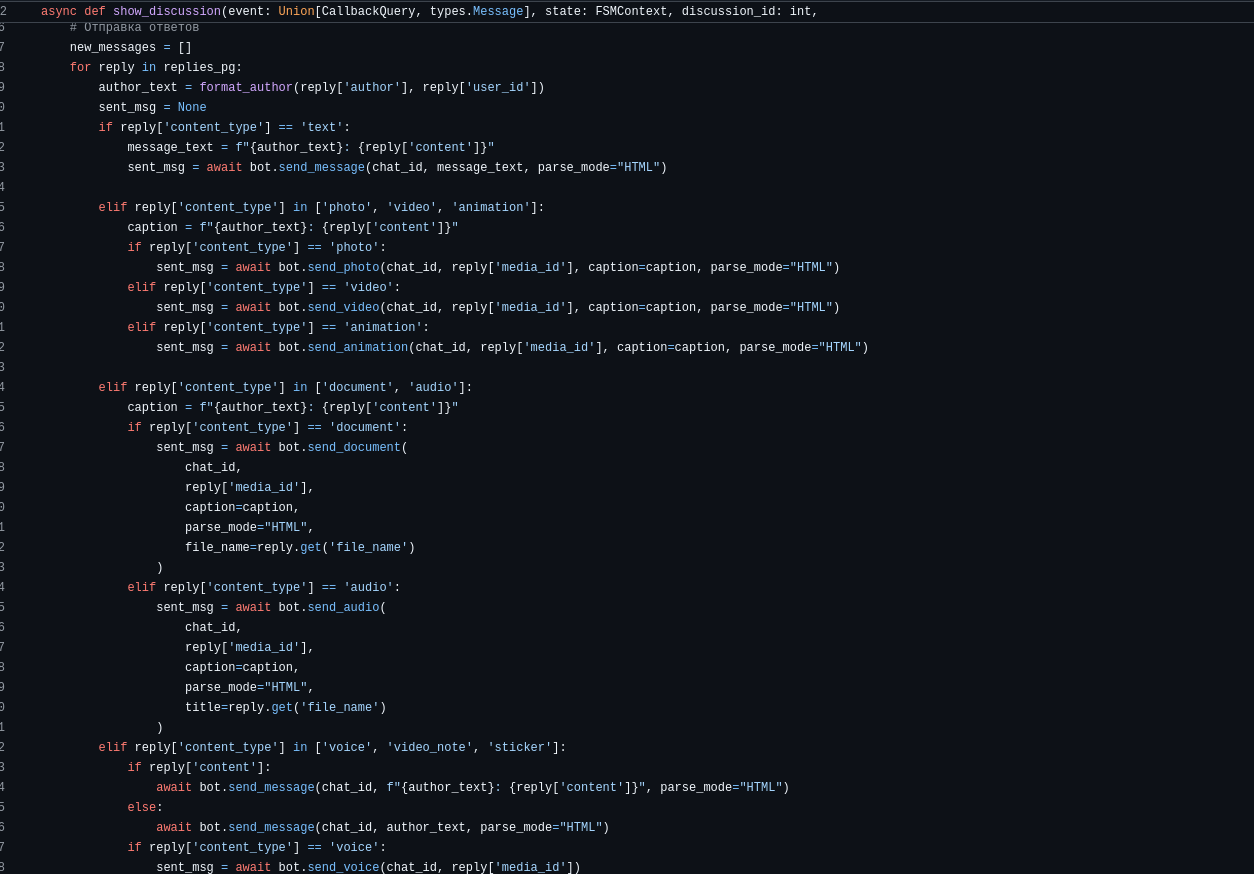Click the == 'animation' condition line

pos(278,328)
